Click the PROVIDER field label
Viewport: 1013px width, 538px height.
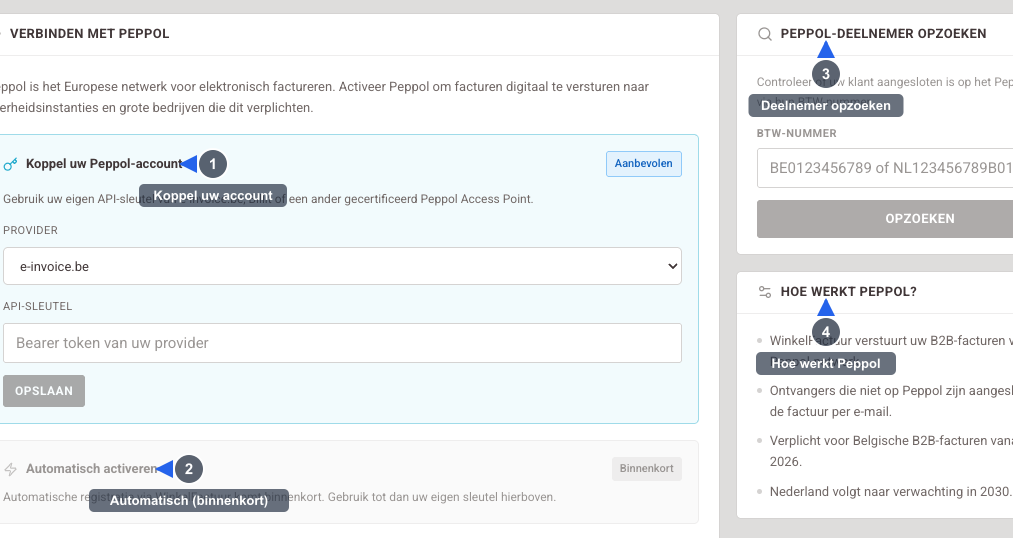30,231
